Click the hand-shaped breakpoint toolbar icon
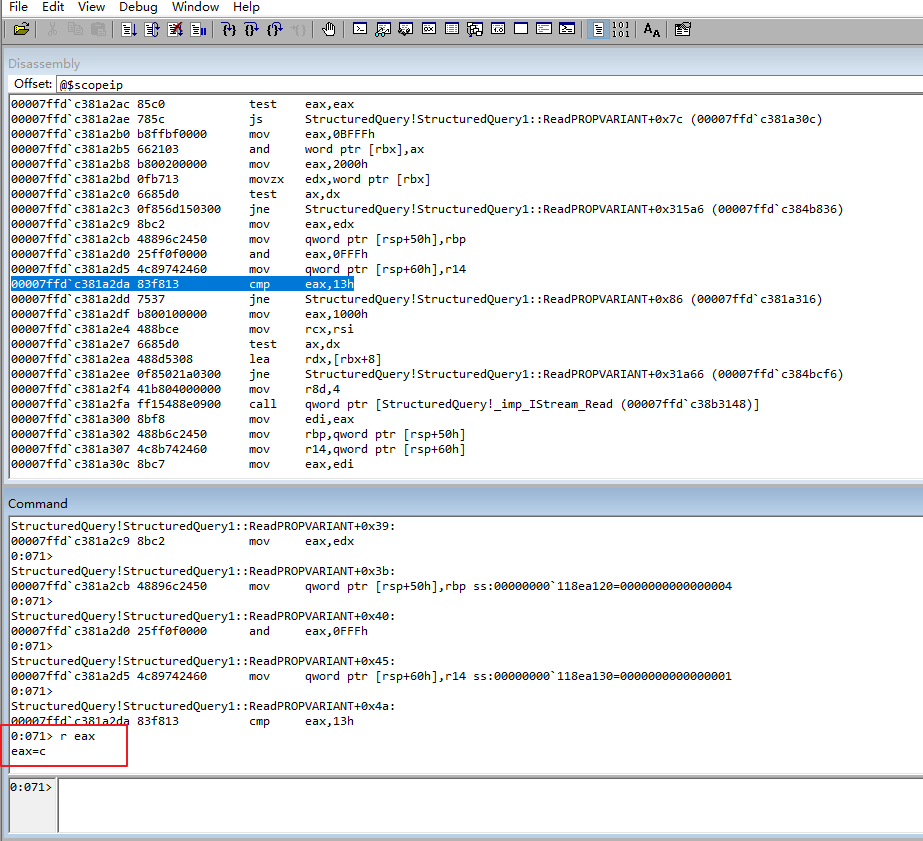Screen dimensions: 923x841 tap(328, 29)
